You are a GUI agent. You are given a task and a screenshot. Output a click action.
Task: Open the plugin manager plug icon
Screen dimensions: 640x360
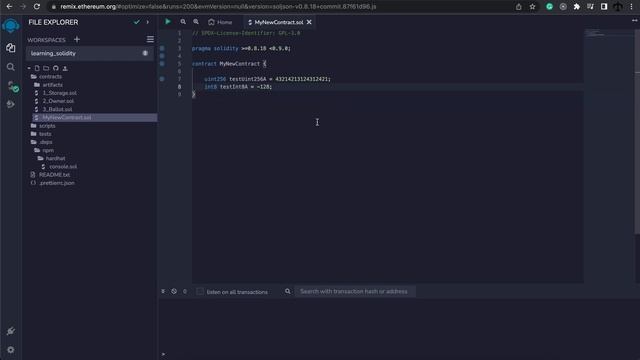tap(11, 331)
